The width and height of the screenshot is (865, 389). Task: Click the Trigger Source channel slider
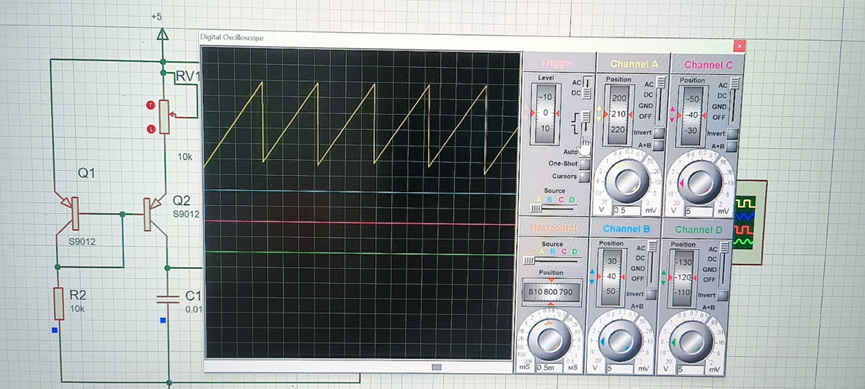point(552,208)
